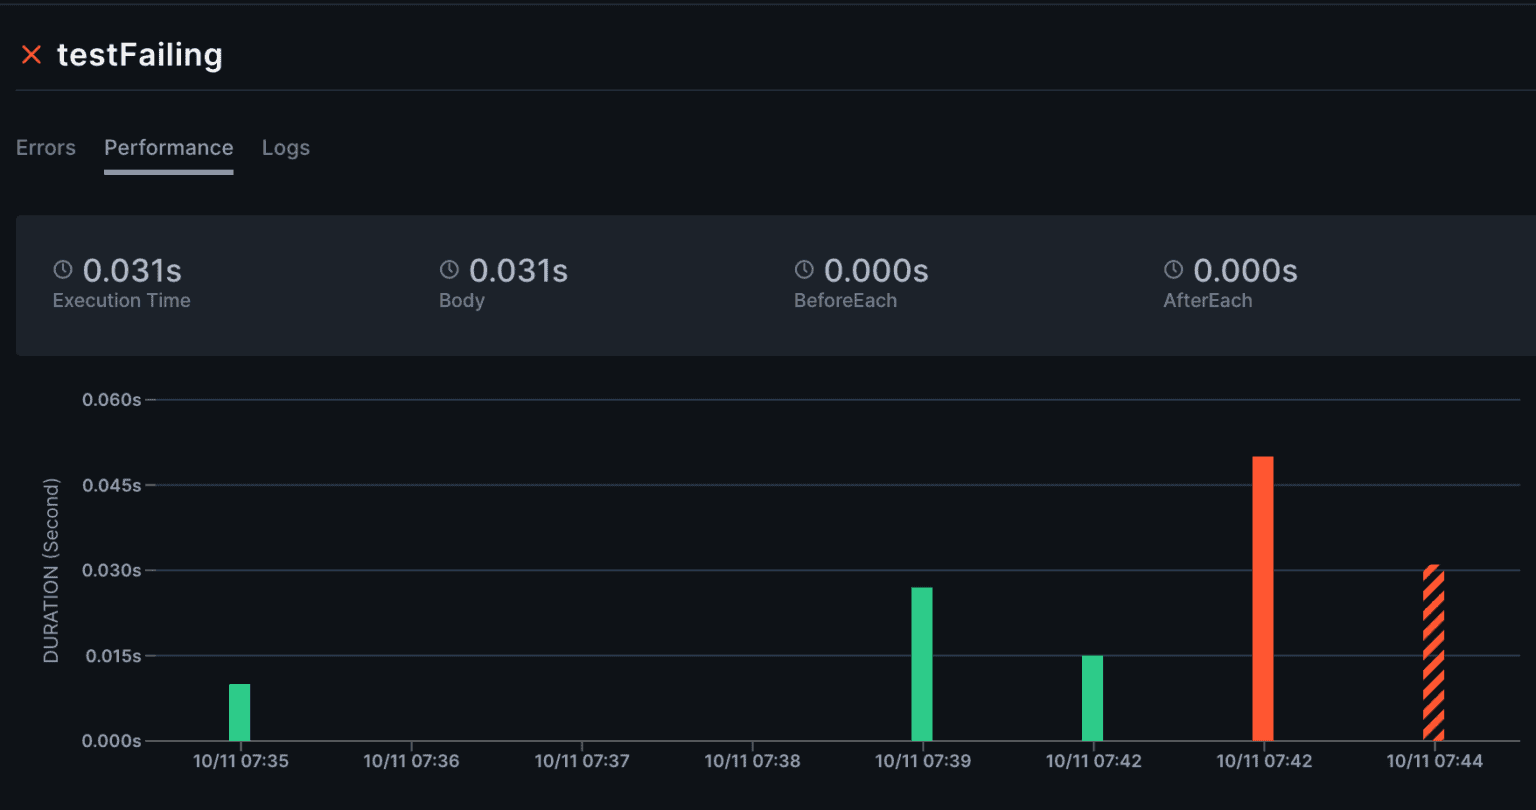Click the Execution Time label
1536x810 pixels.
(x=121, y=301)
